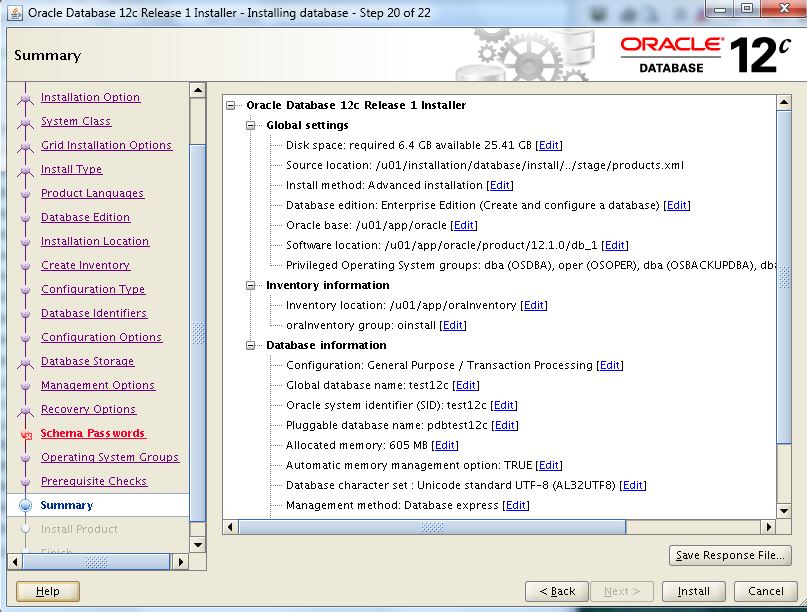Click the Java installer title bar icon

(x=15, y=13)
